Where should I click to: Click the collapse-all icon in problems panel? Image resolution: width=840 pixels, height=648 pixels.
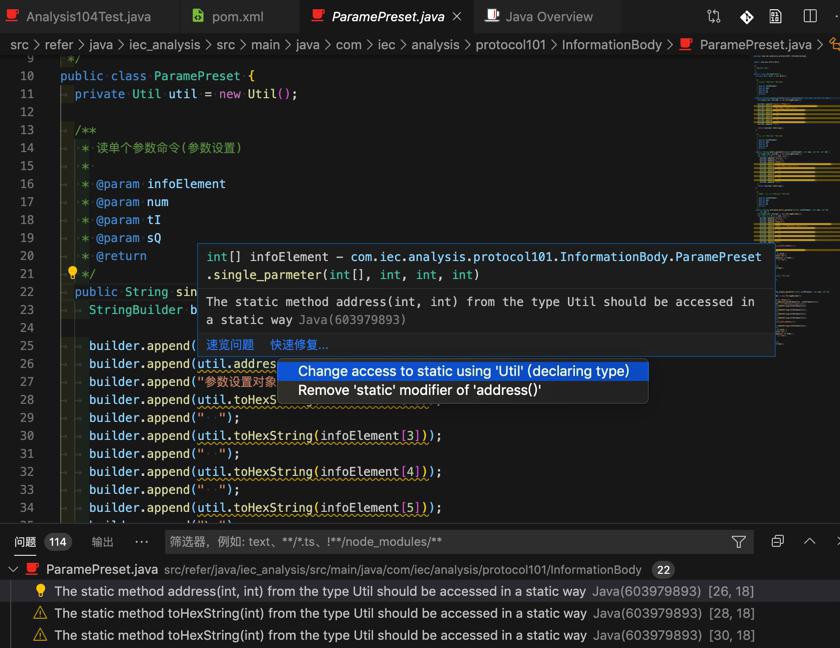coord(777,541)
